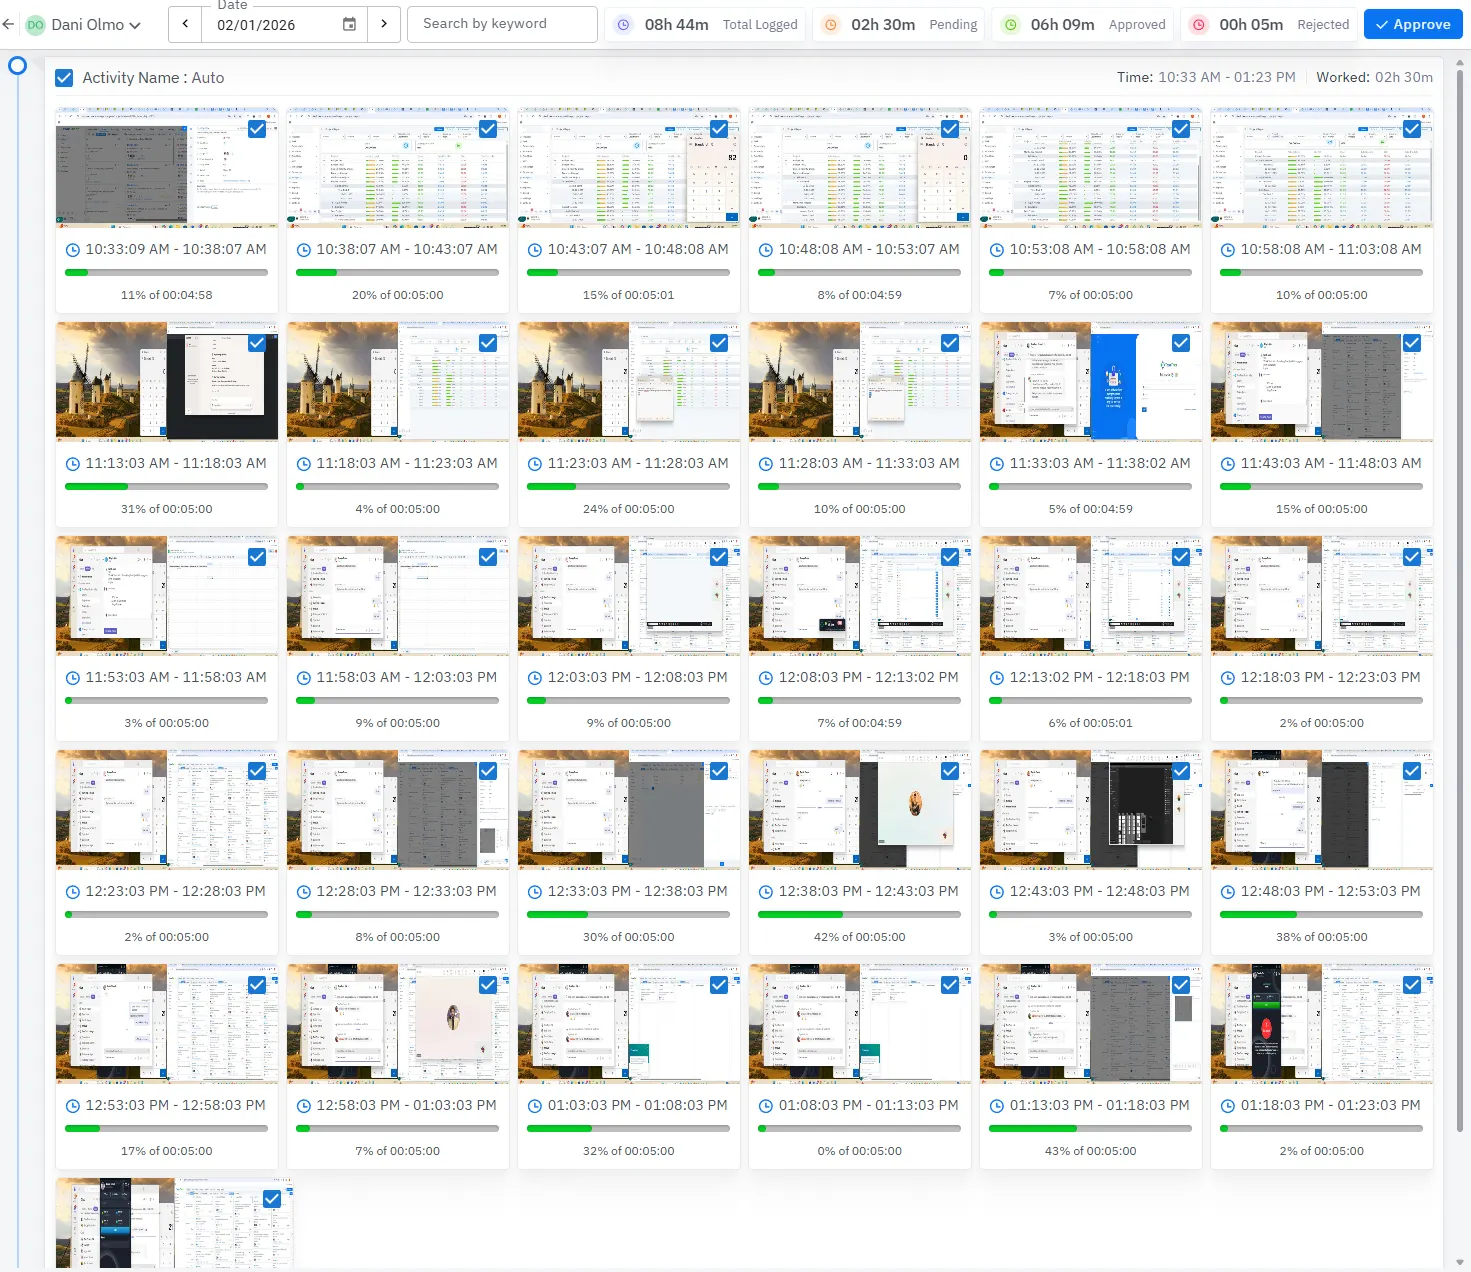Click the Total Logged clock icon
1471x1272 pixels.
624,24
